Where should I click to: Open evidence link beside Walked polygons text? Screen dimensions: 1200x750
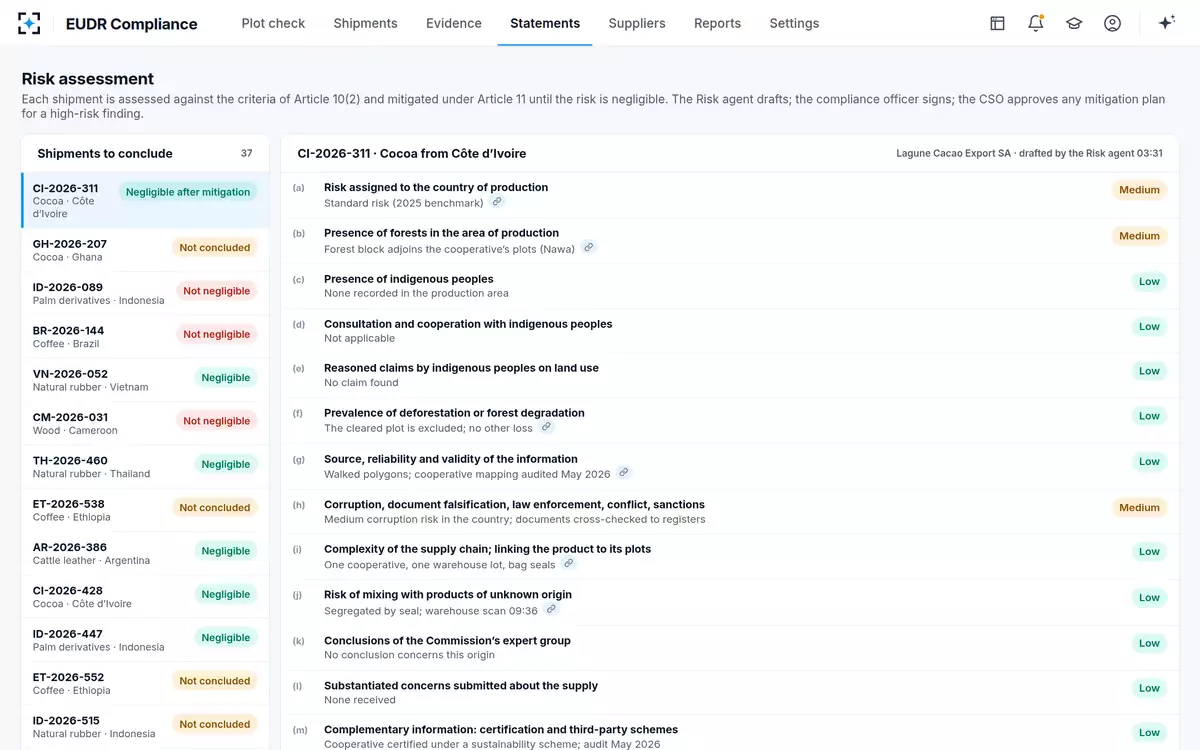point(623,473)
